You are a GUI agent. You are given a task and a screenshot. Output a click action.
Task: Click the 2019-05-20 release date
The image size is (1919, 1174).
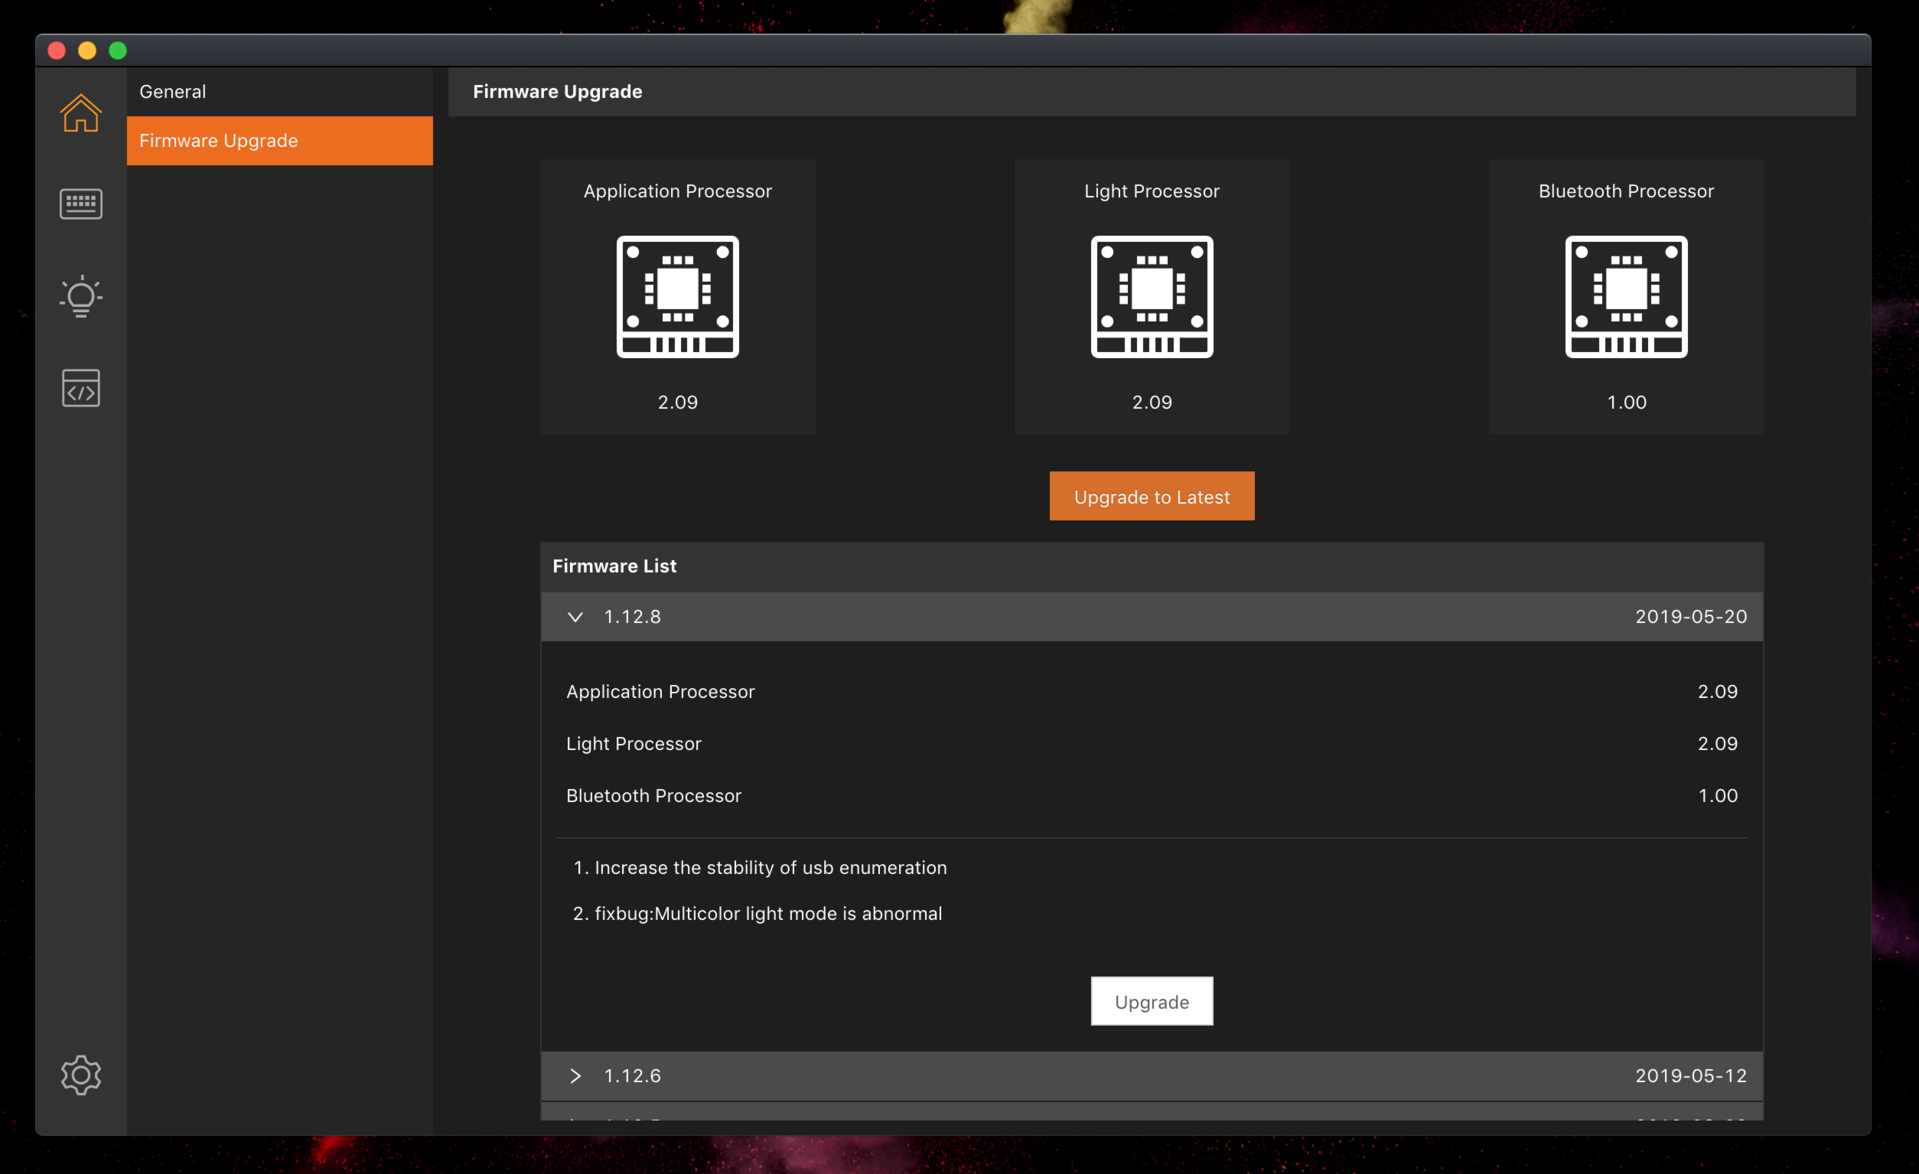click(1691, 617)
